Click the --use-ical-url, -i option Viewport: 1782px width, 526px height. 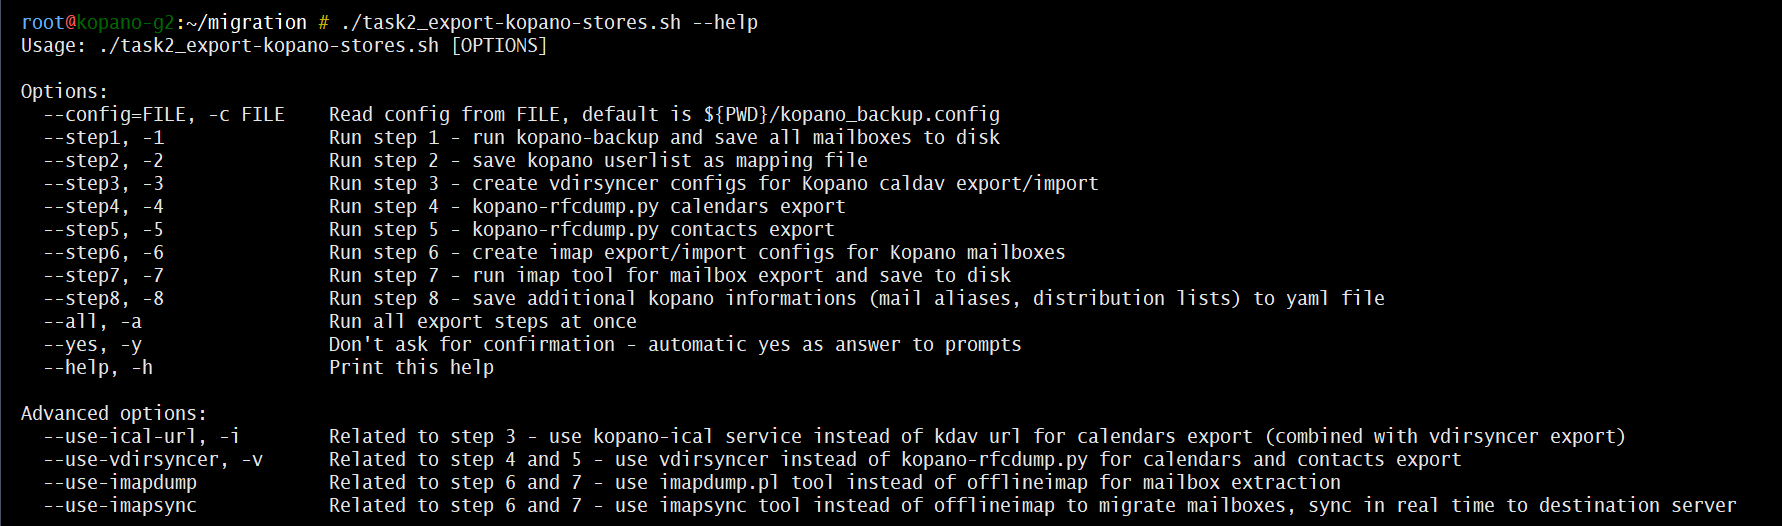tap(141, 436)
